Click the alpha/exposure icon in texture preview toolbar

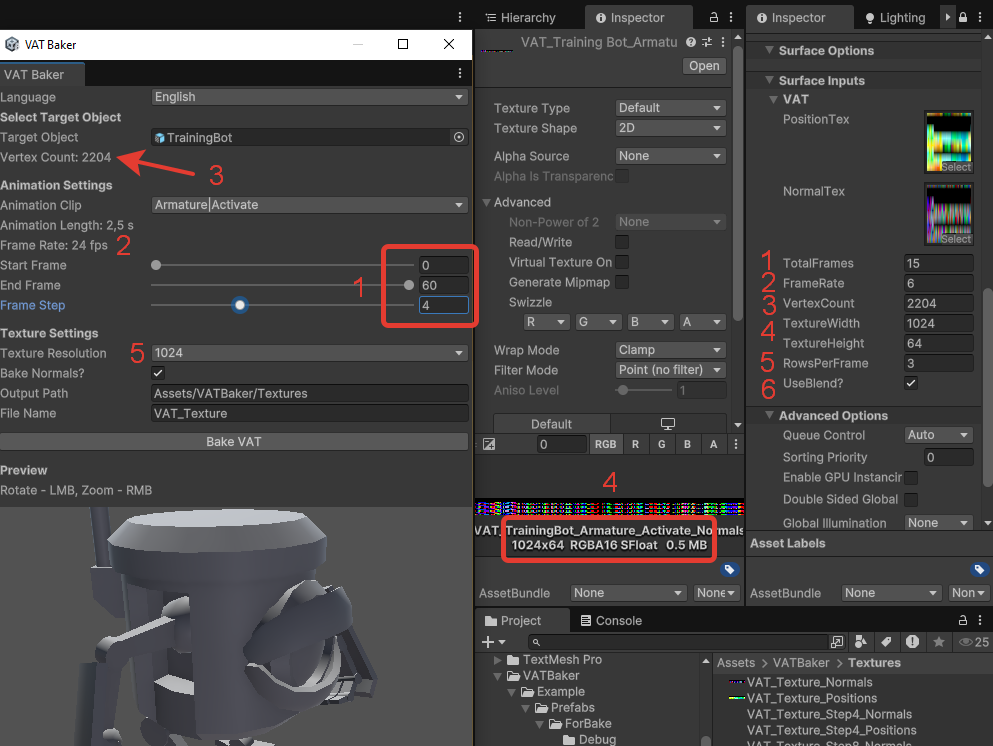(x=489, y=444)
